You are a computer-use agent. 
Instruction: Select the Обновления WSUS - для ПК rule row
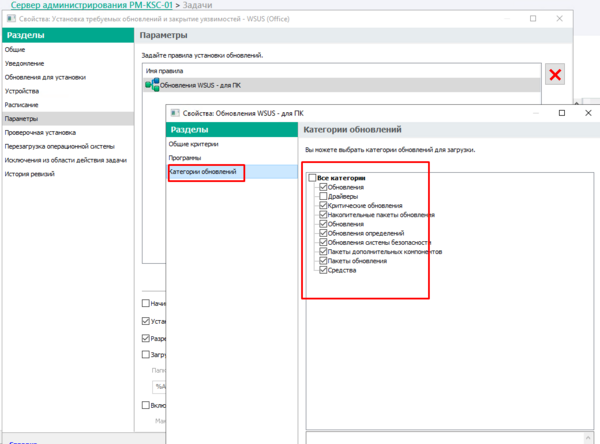[342, 85]
